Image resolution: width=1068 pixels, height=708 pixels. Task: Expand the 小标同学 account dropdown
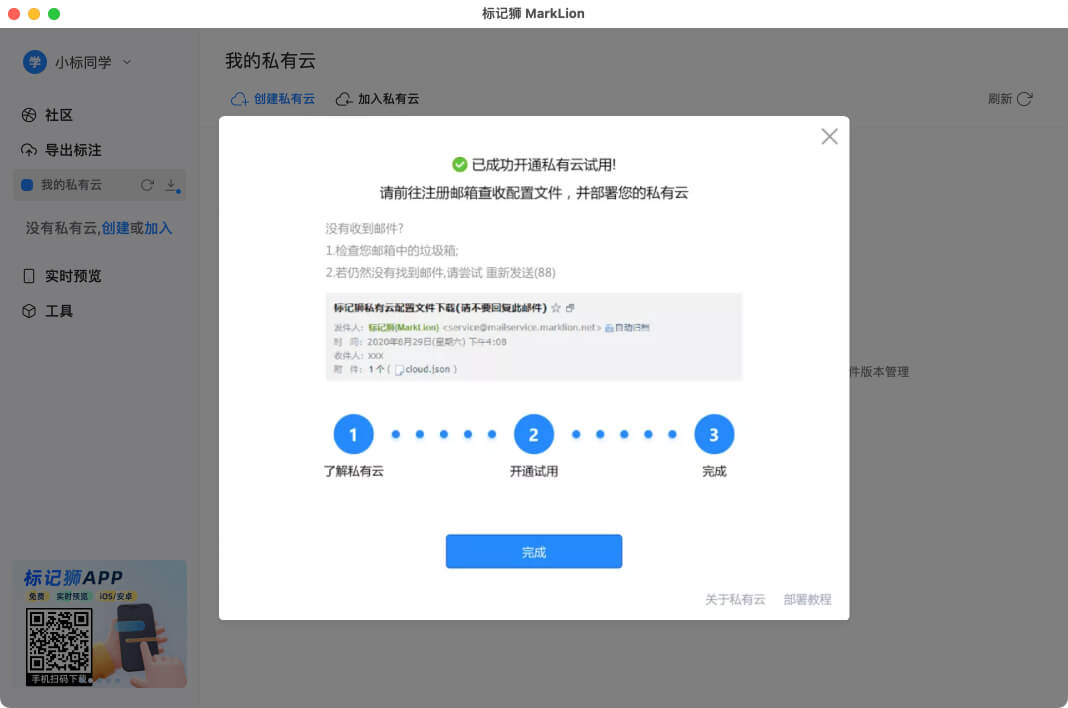click(x=126, y=61)
